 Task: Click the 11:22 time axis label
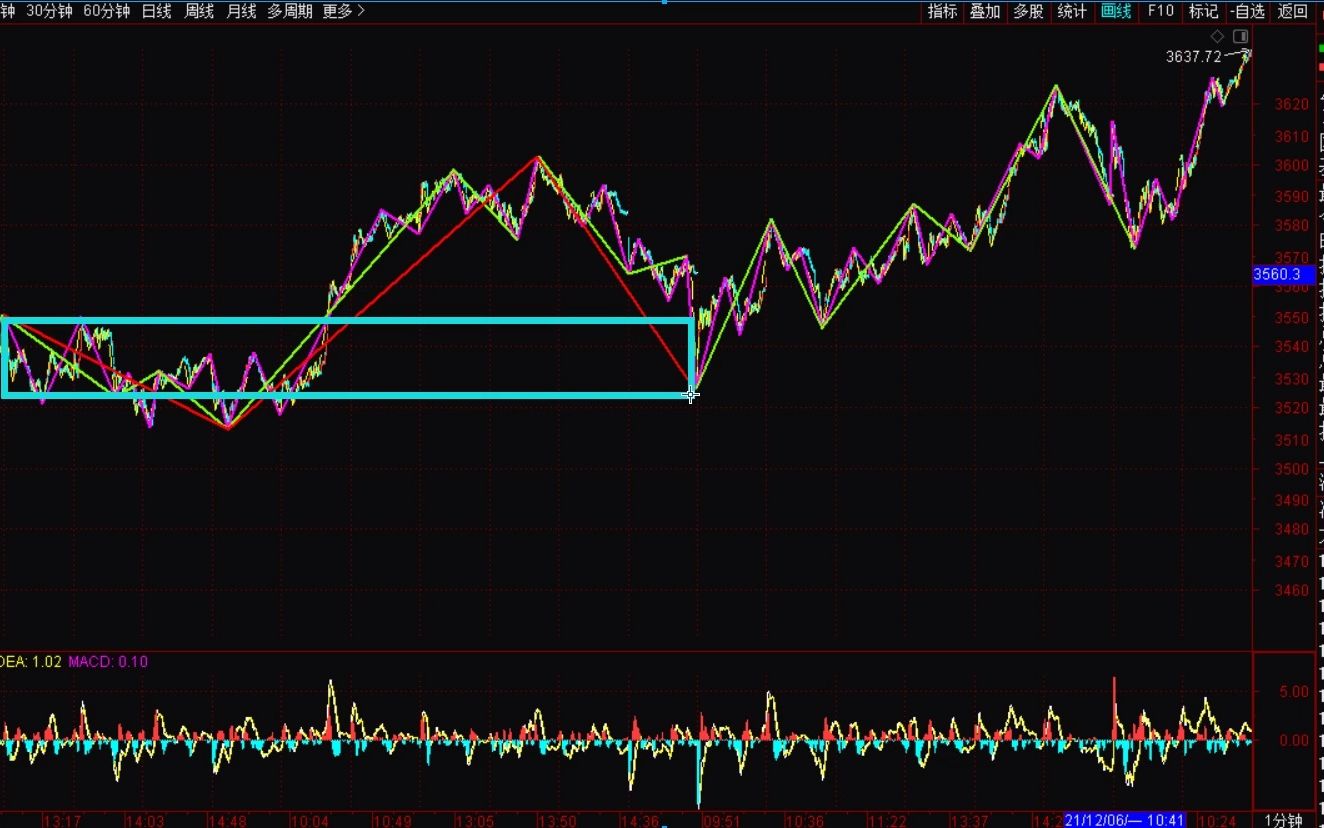point(887,820)
